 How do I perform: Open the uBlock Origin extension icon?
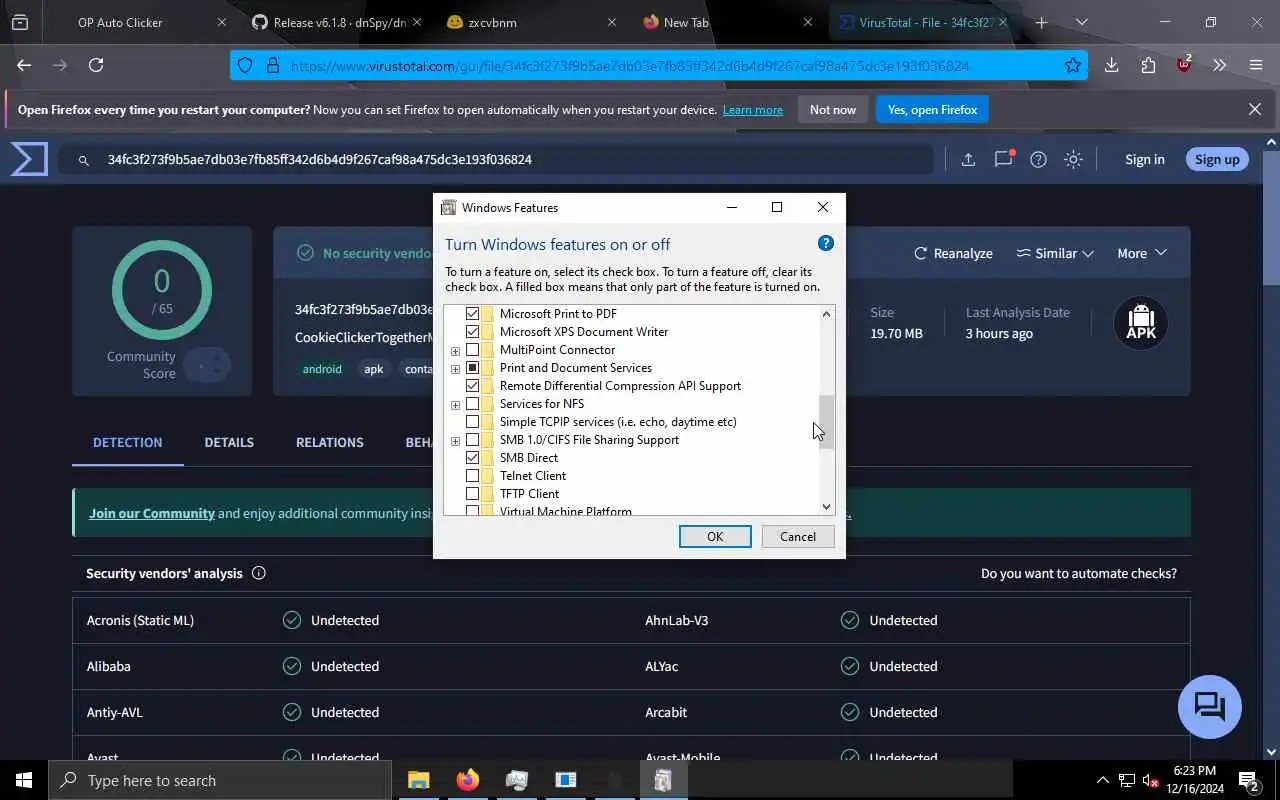1184,65
